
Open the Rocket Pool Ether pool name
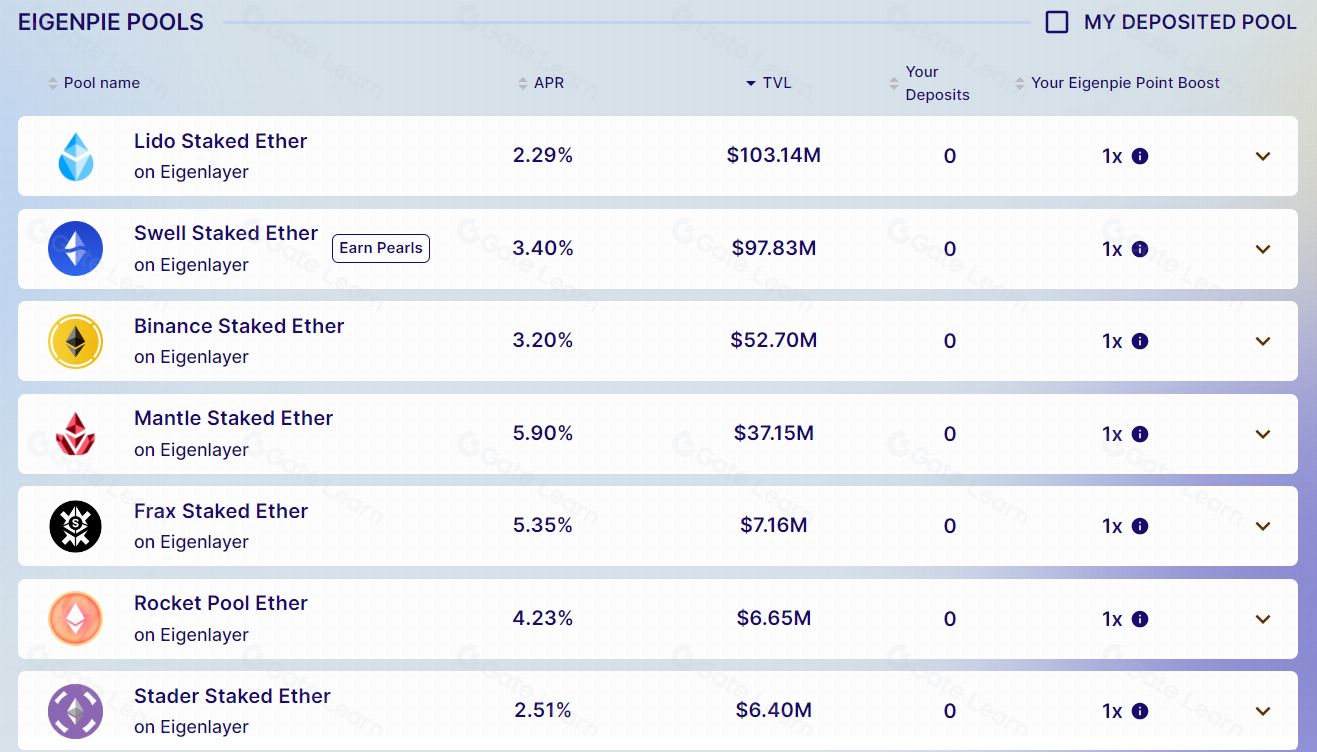(221, 603)
